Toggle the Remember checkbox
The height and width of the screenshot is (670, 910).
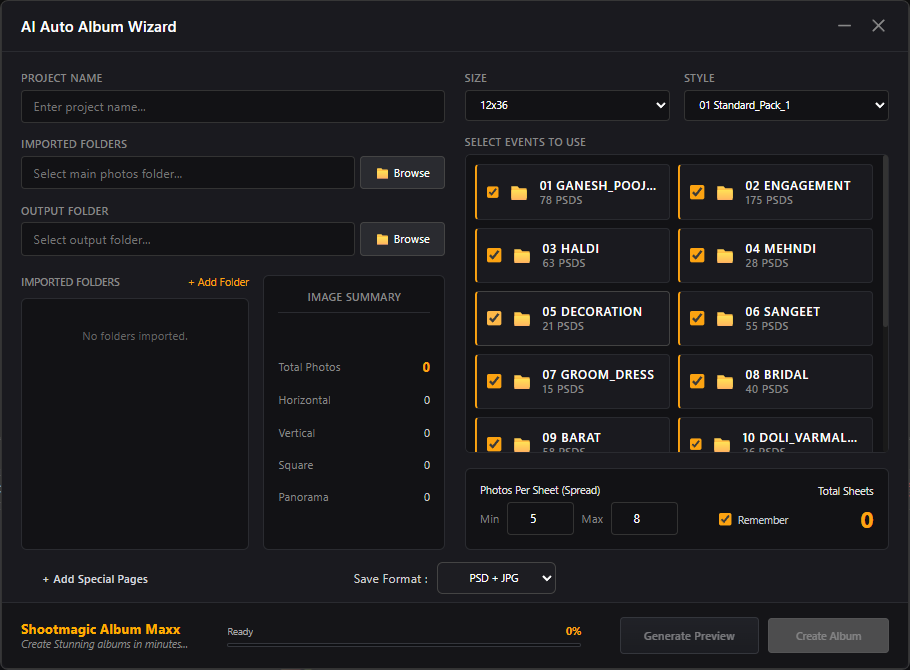coord(725,519)
